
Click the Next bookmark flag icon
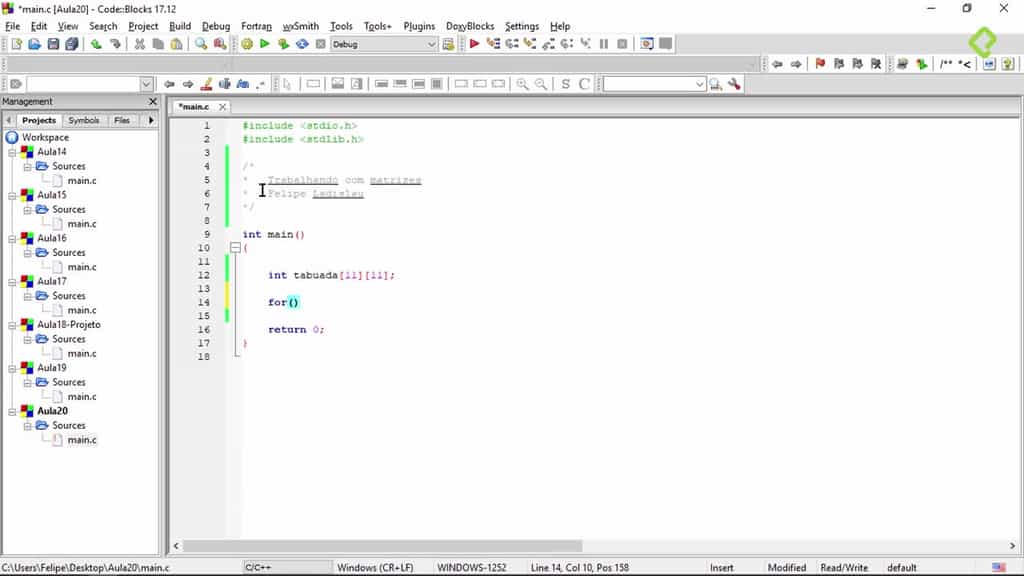(x=857, y=64)
